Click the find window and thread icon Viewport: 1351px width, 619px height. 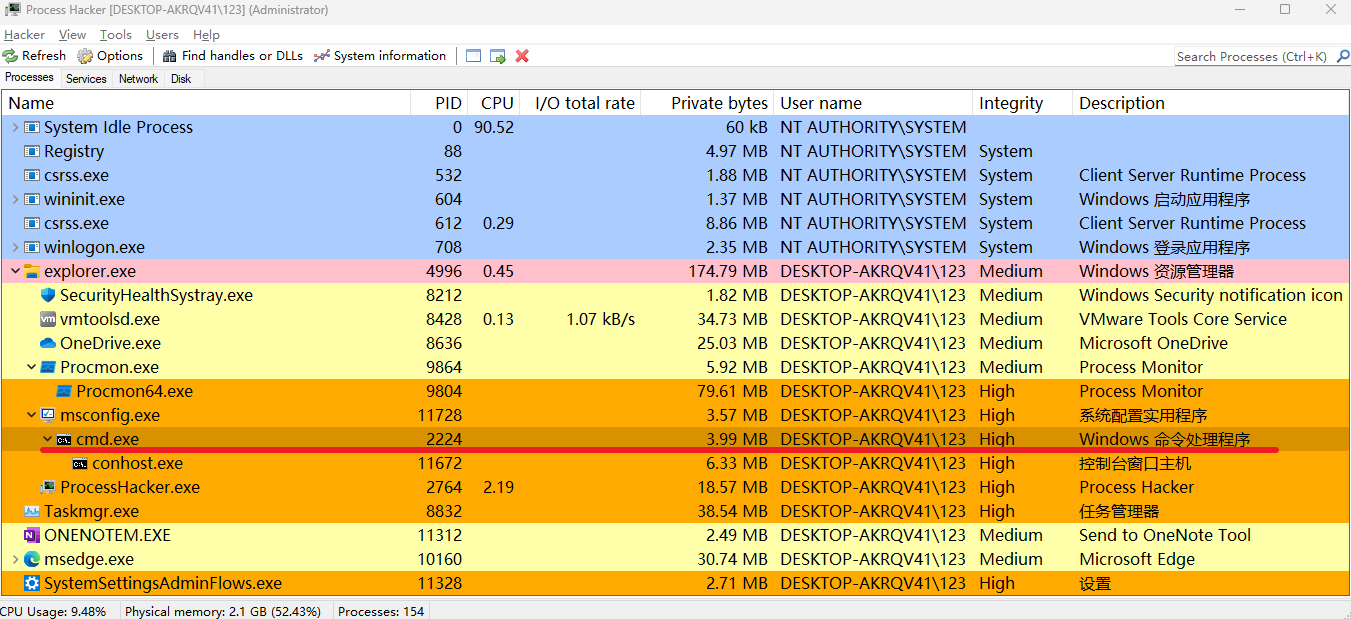pyautogui.click(x=497, y=56)
